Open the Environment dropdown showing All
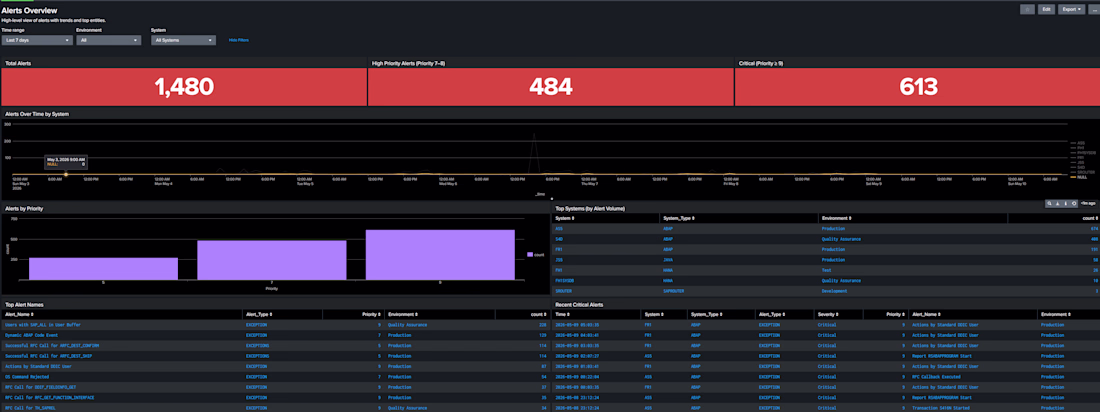Screen dimensions: 1100x412 (108, 40)
